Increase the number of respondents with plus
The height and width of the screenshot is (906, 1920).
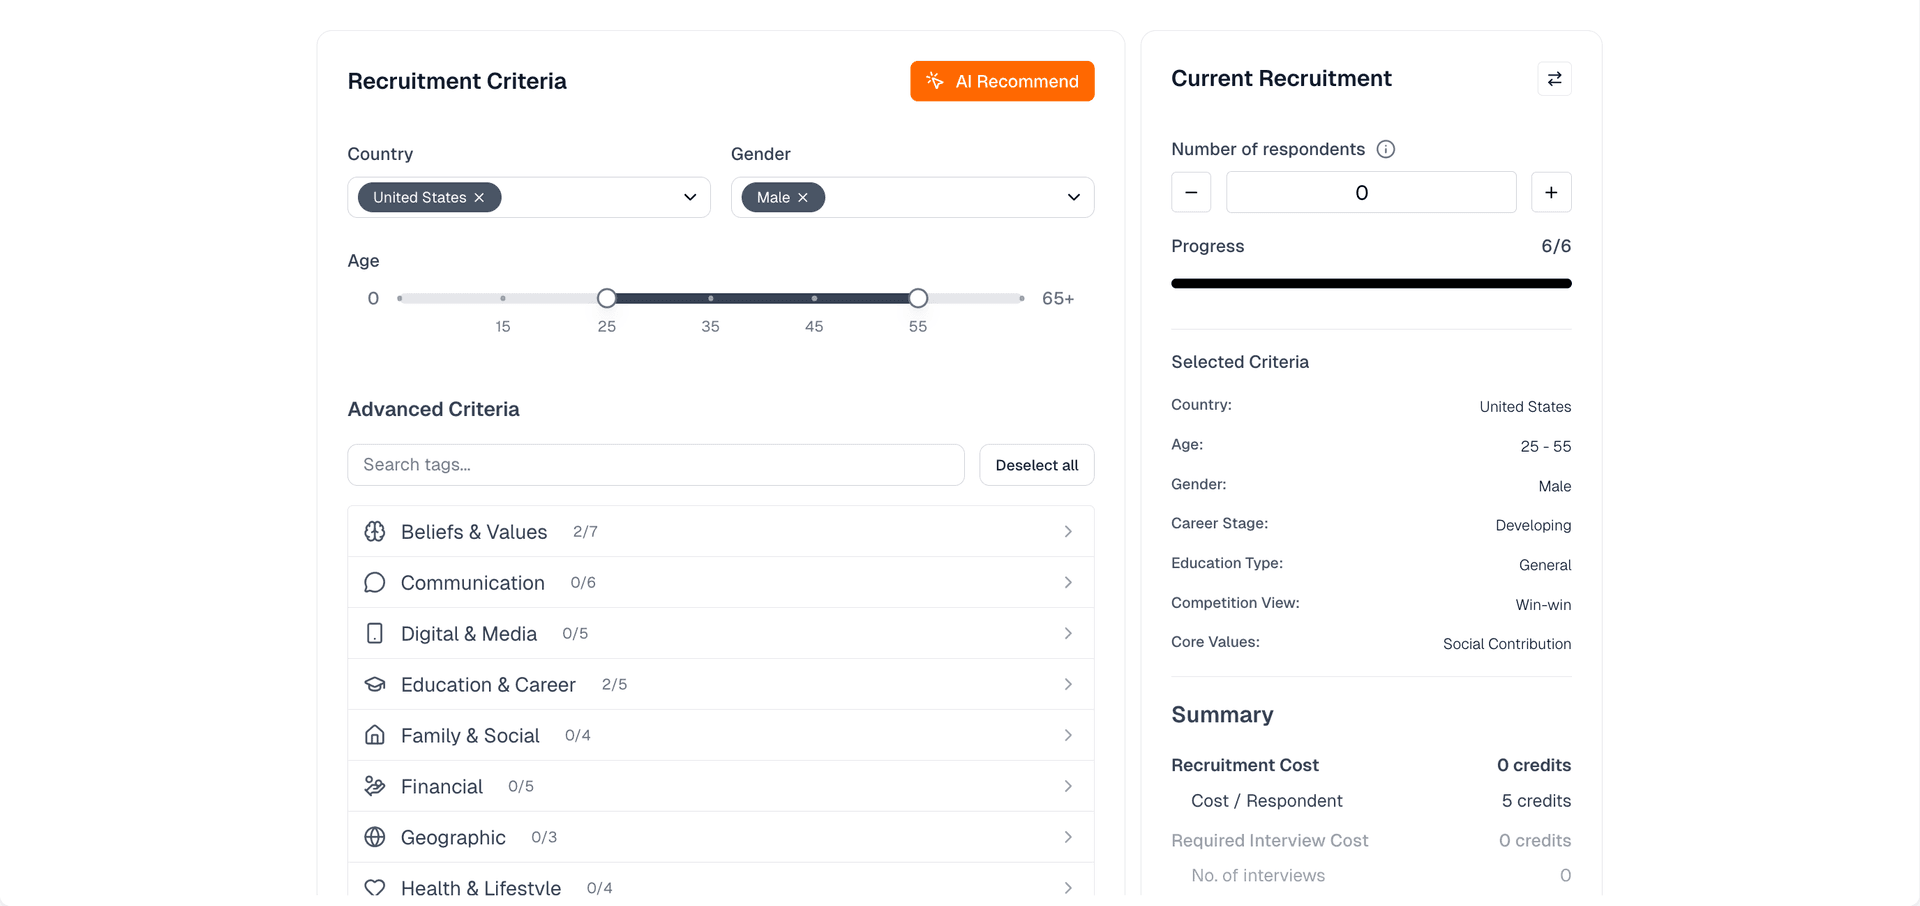click(x=1550, y=193)
